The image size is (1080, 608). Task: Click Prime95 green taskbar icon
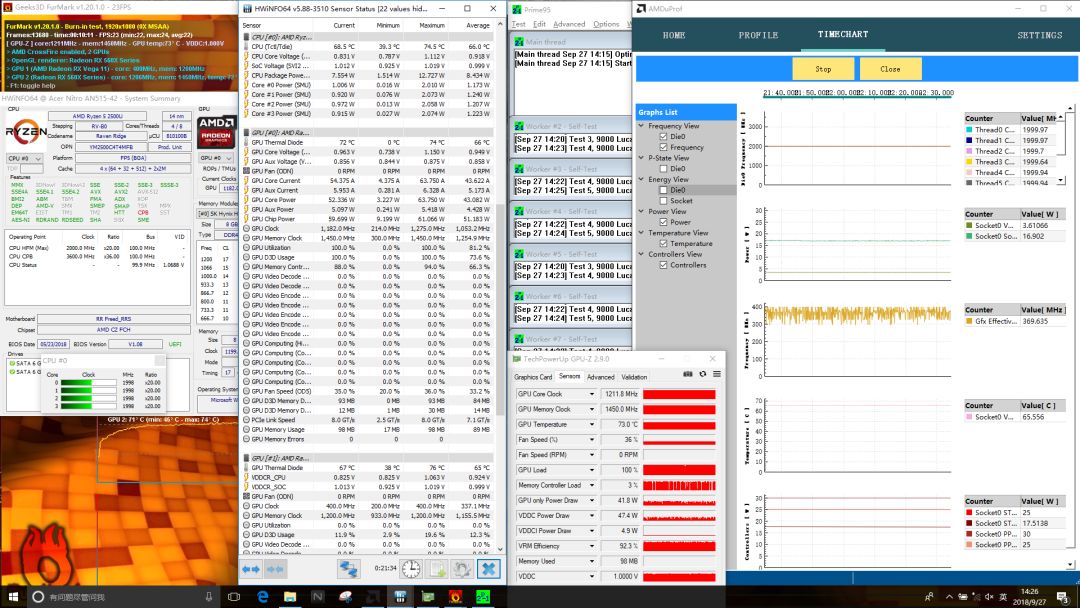pos(483,597)
